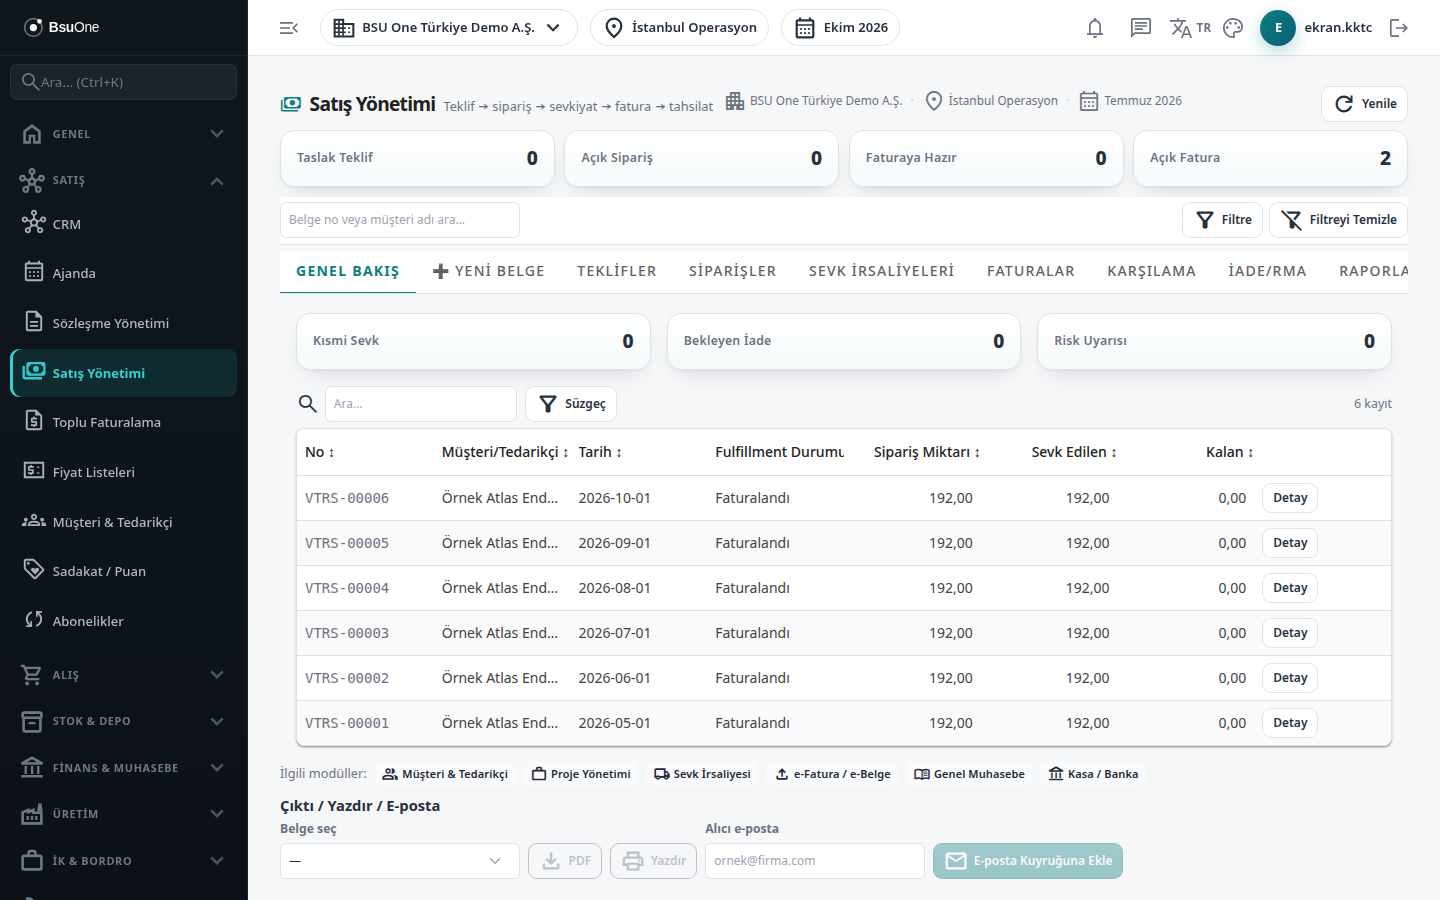1440x900 pixels.
Task: Expand the ALIŞ sidebar section
Action: pos(124,675)
